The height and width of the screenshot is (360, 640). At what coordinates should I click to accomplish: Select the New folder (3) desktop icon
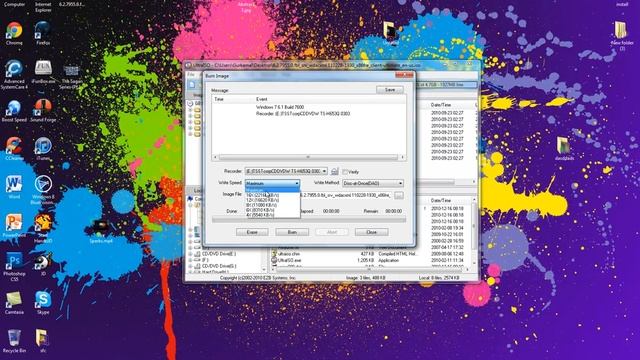point(621,36)
